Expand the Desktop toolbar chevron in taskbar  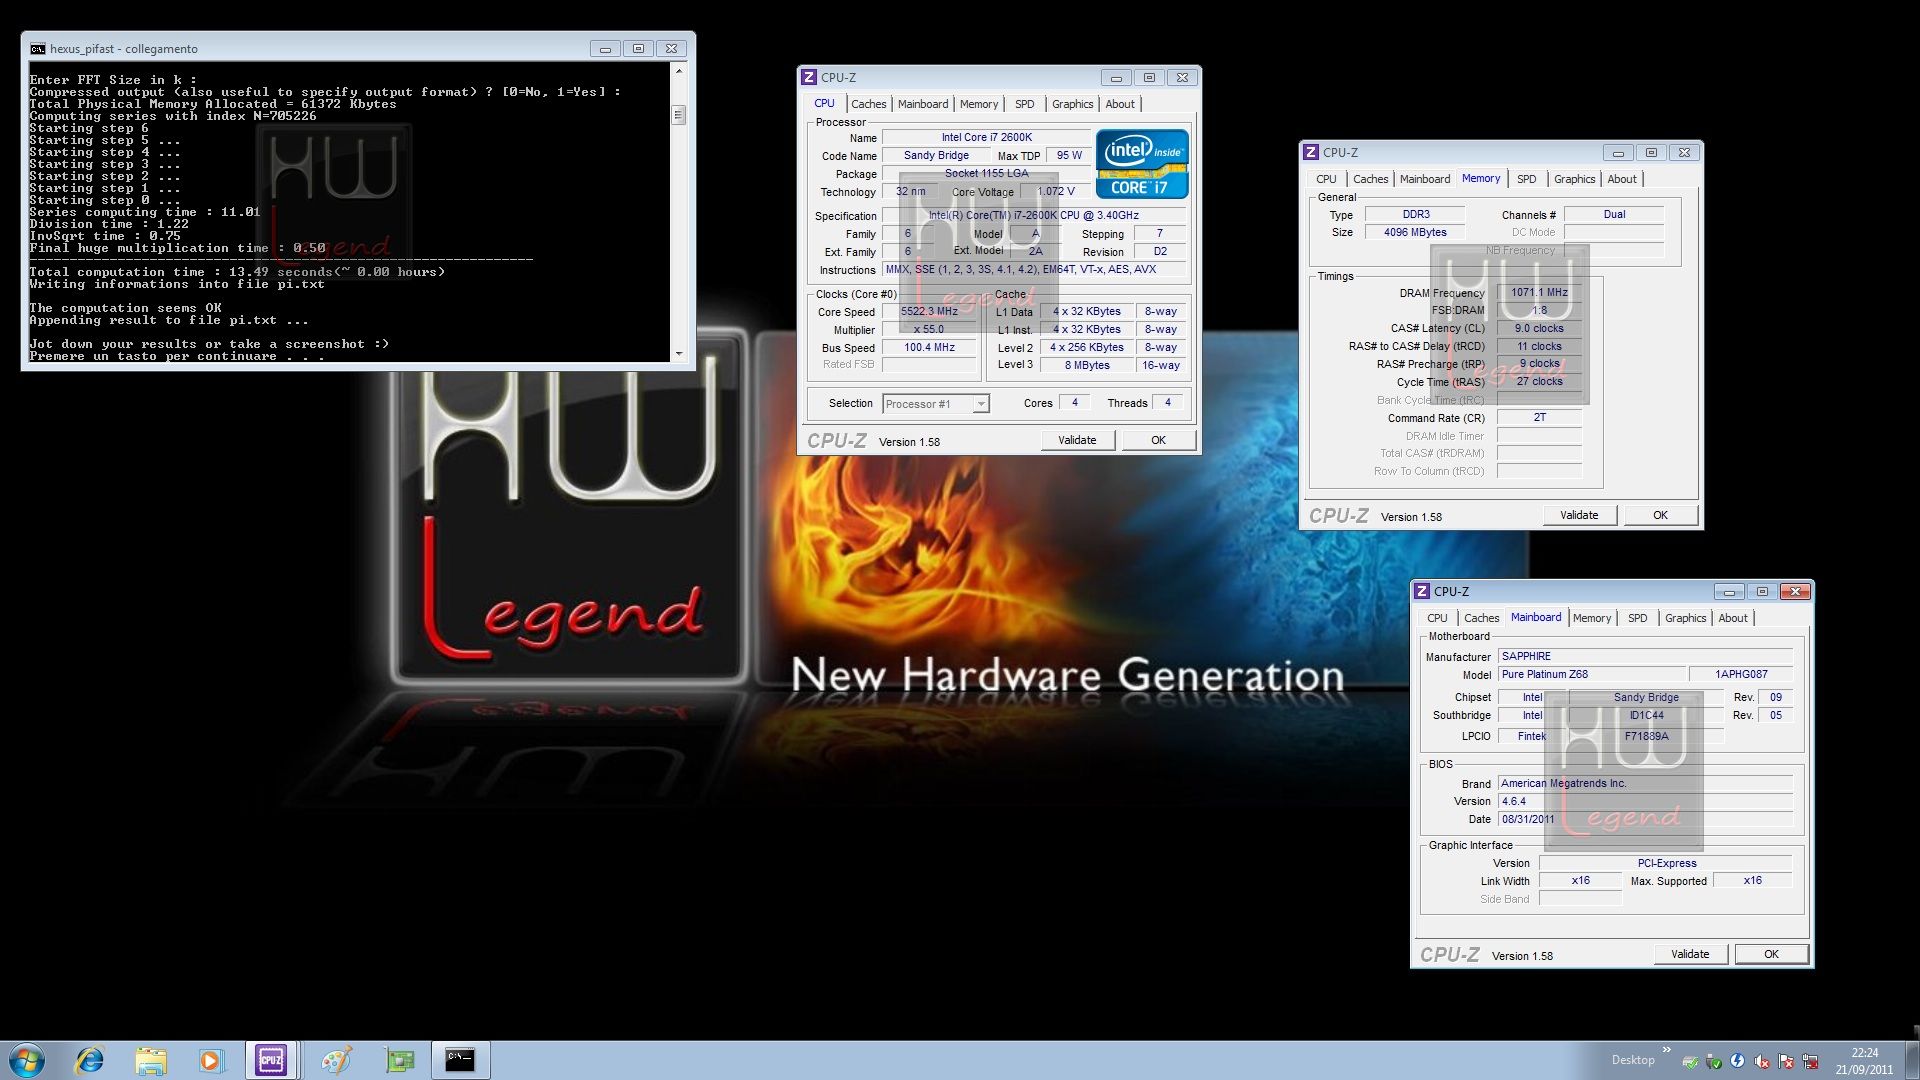click(x=1667, y=1050)
